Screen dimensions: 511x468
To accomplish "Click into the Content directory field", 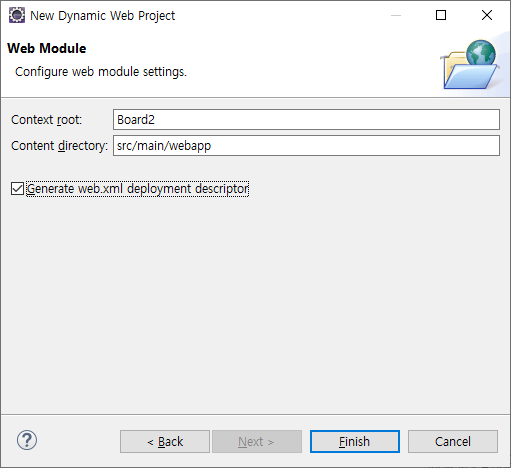I will pyautogui.click(x=306, y=145).
